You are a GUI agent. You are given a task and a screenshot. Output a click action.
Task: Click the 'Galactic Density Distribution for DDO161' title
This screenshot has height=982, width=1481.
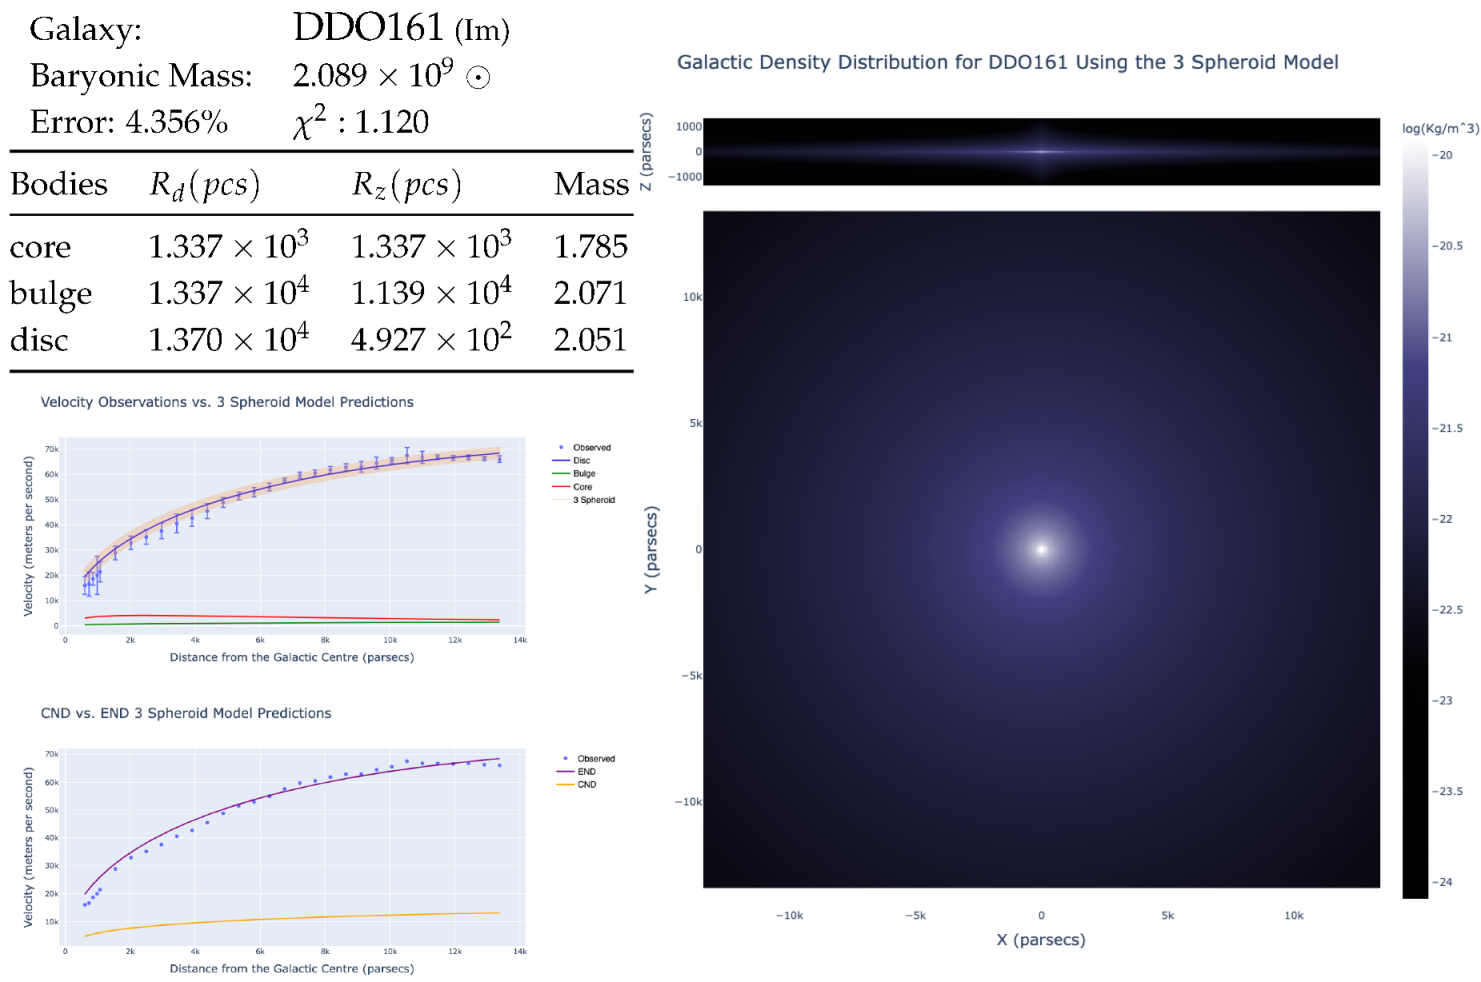point(1008,62)
